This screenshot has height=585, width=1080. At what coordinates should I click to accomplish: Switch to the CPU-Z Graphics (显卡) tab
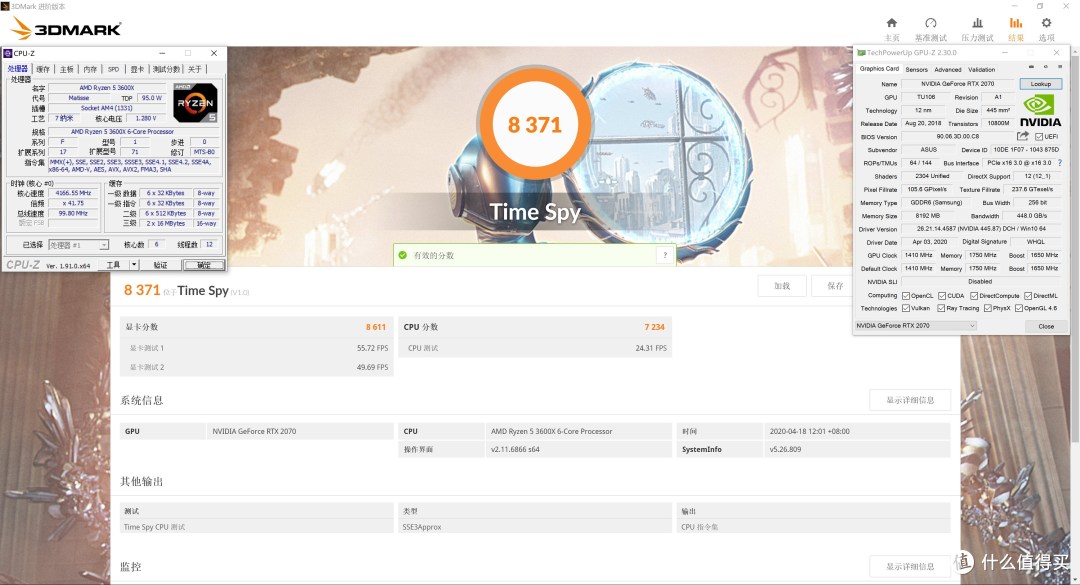137,69
